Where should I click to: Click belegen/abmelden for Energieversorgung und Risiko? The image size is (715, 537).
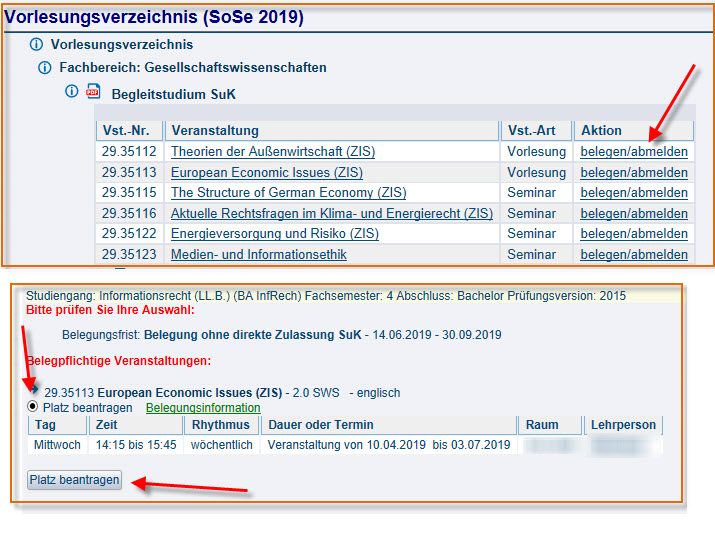click(x=634, y=233)
